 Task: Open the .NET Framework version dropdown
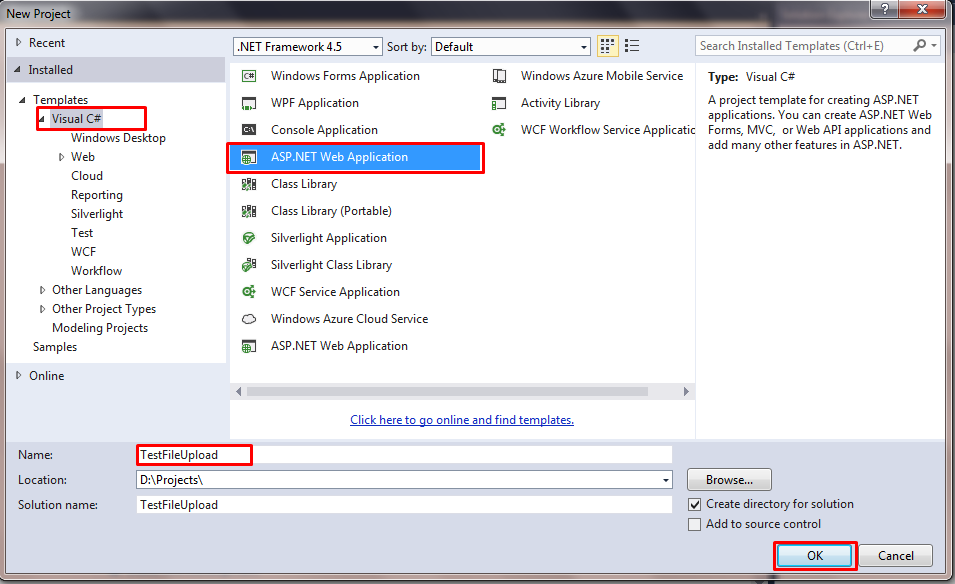[x=376, y=47]
